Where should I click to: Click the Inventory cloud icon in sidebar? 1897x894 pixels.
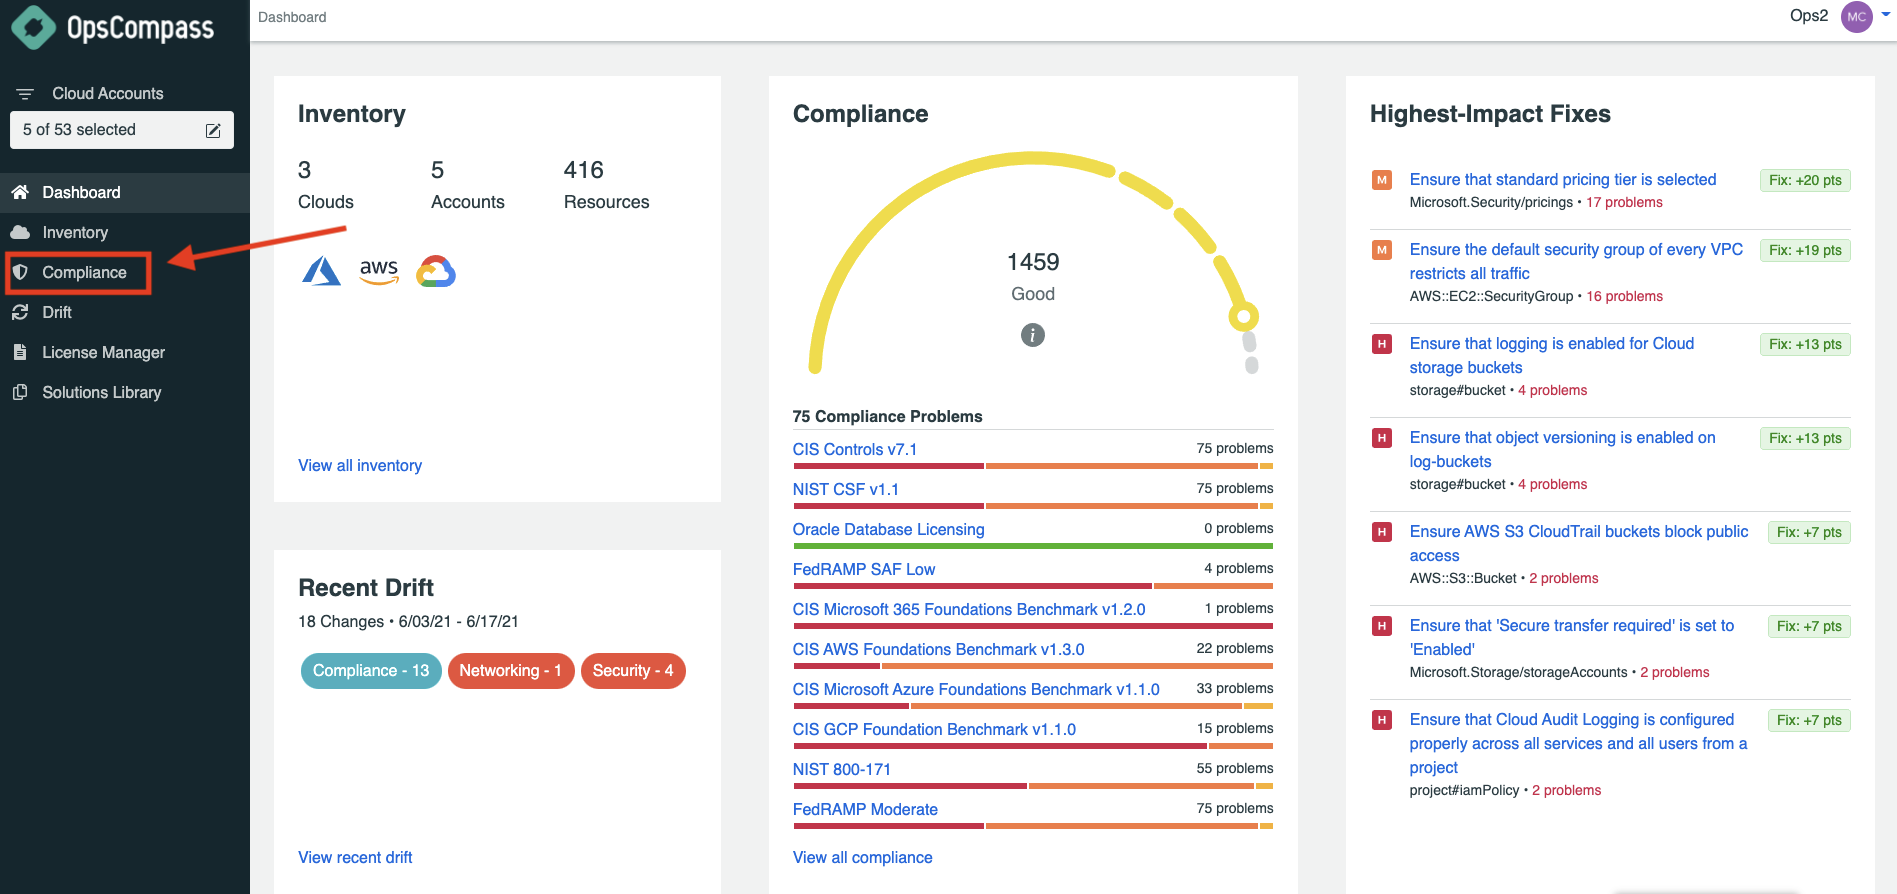coord(20,232)
